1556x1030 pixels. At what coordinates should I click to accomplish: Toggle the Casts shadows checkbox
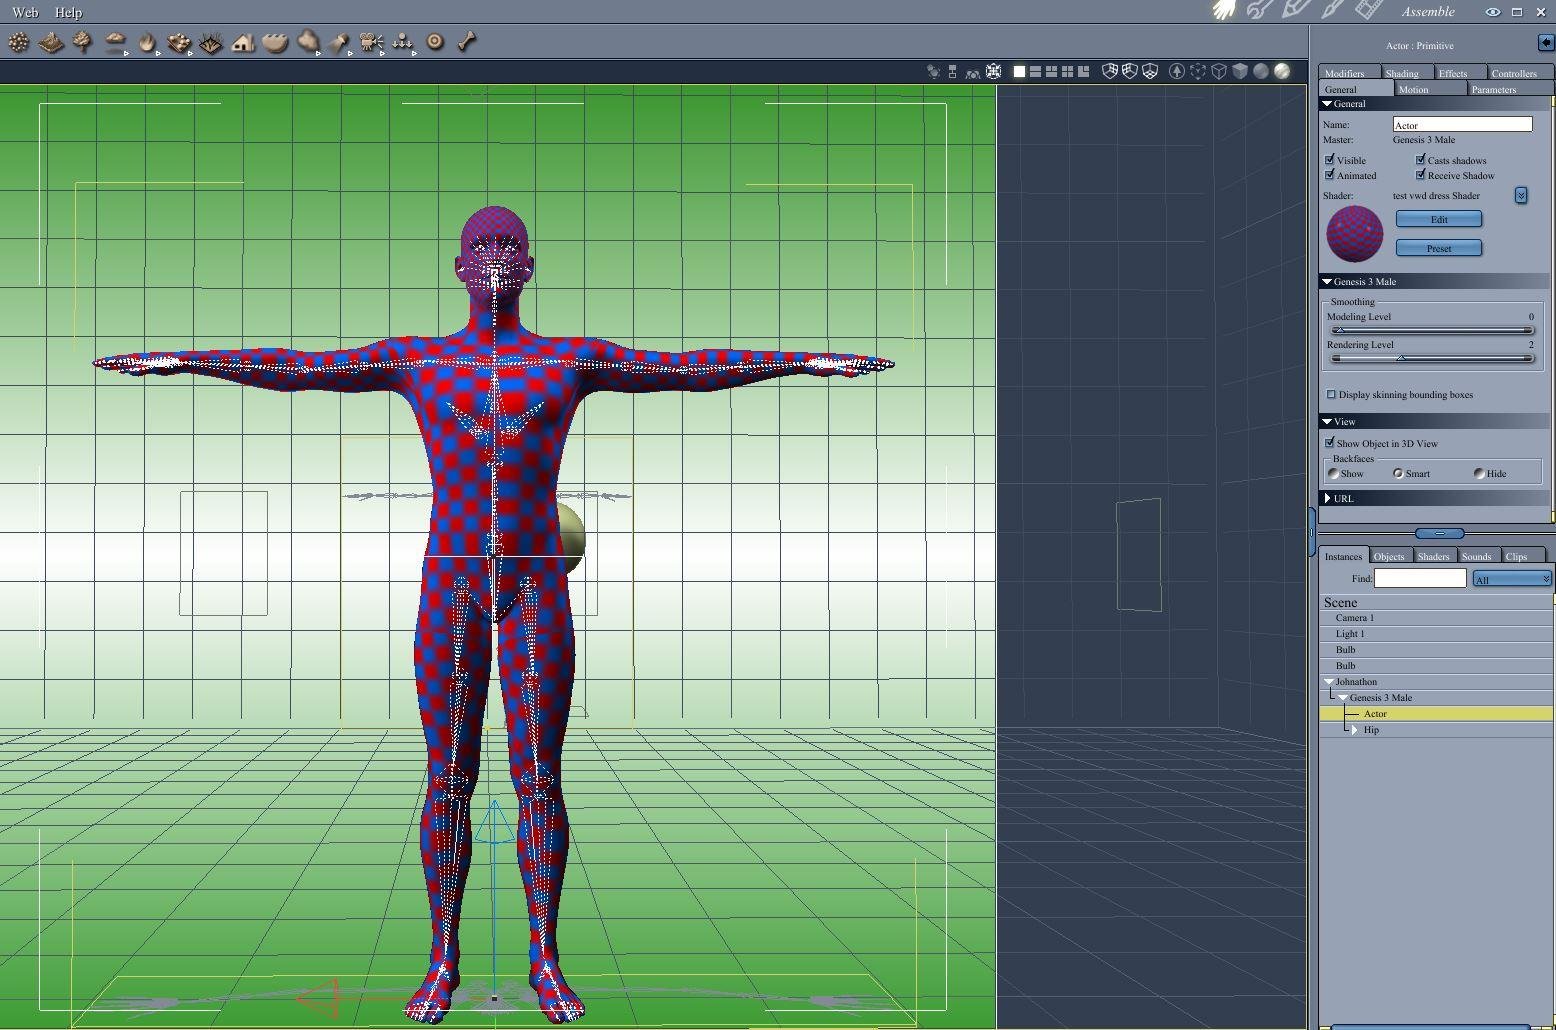1420,160
